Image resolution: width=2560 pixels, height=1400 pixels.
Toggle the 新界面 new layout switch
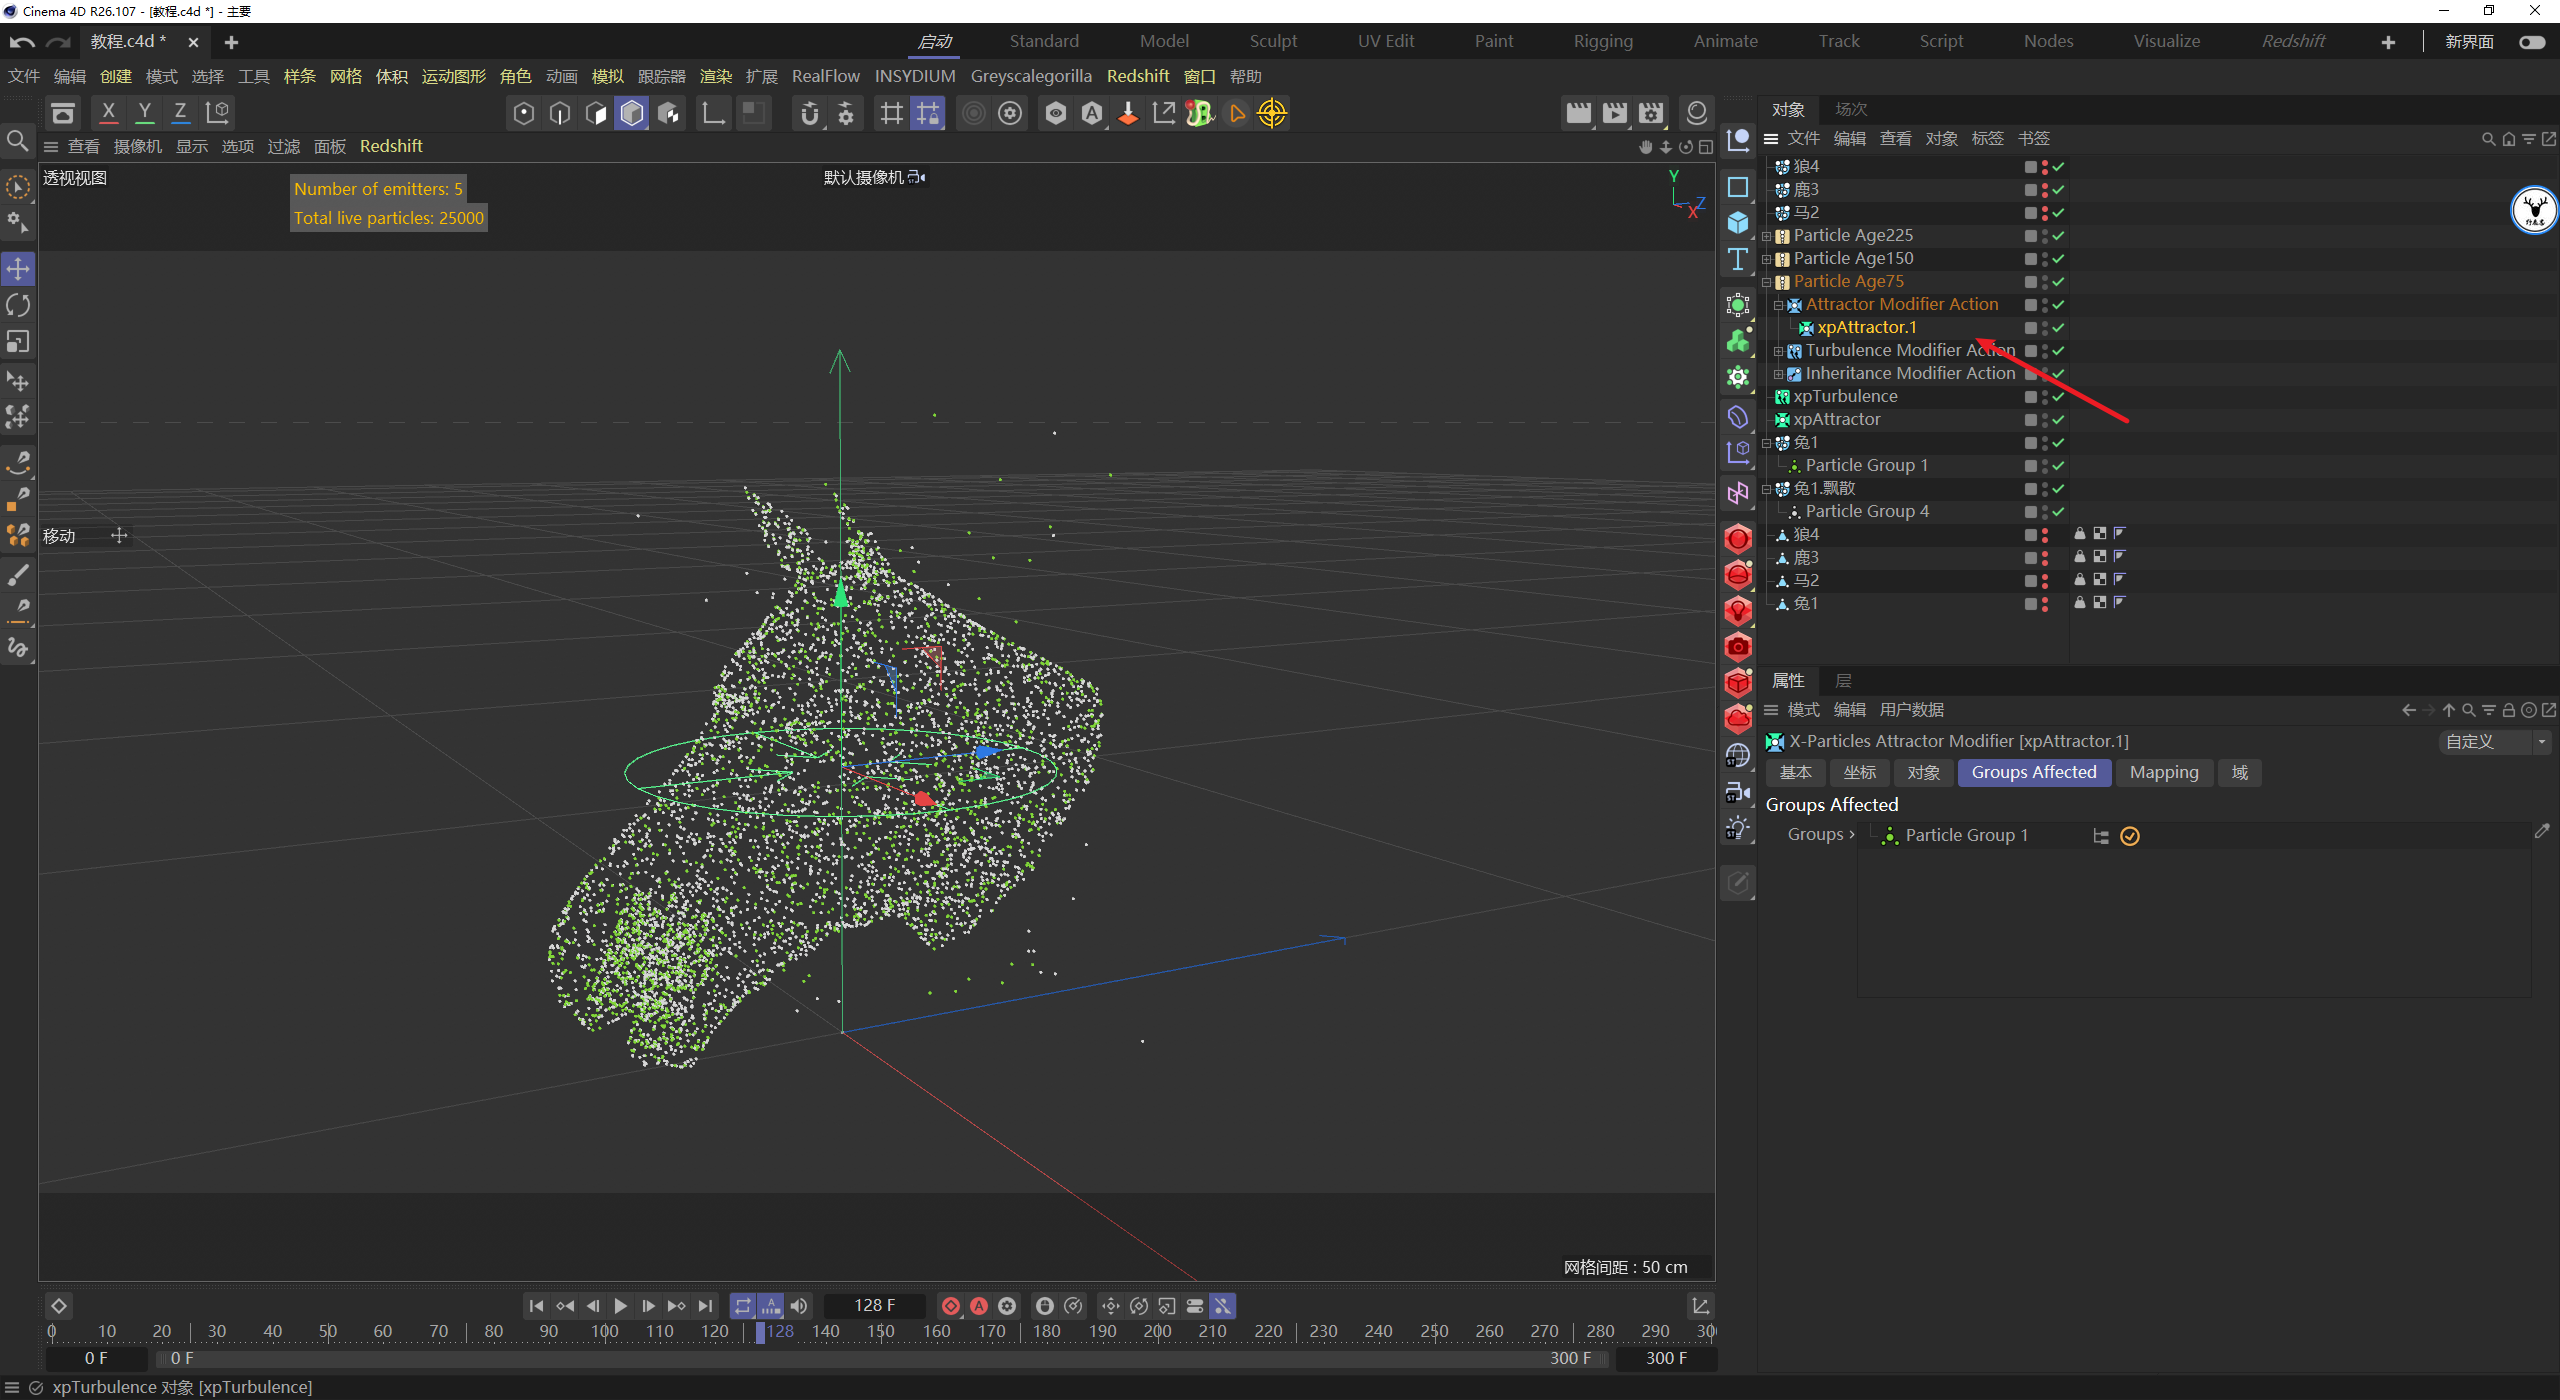(x=2532, y=42)
